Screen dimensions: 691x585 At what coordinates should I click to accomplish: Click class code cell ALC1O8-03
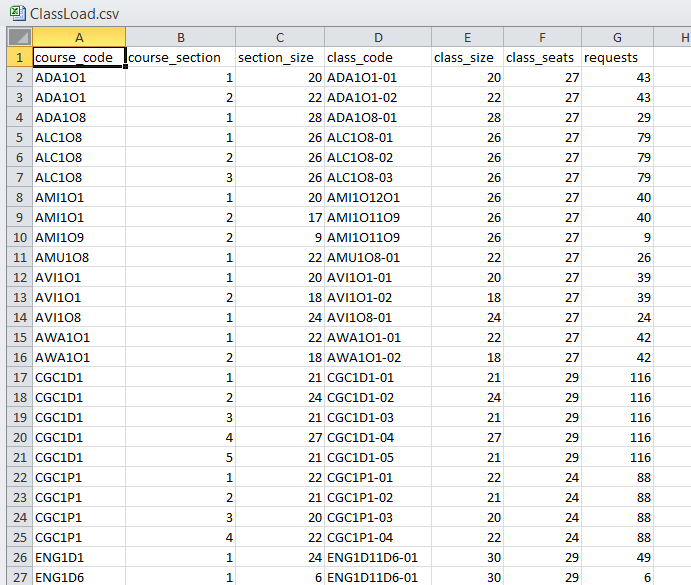(377, 177)
